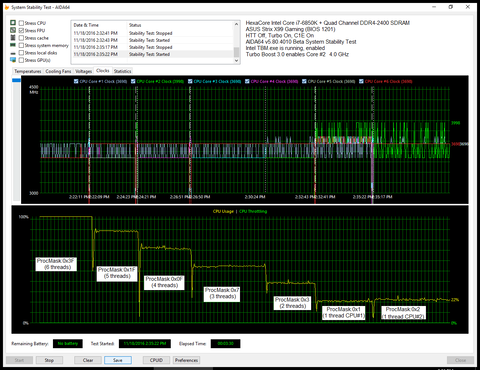Click the No battery status field
Viewport: 480px width, 370px height.
click(x=68, y=344)
